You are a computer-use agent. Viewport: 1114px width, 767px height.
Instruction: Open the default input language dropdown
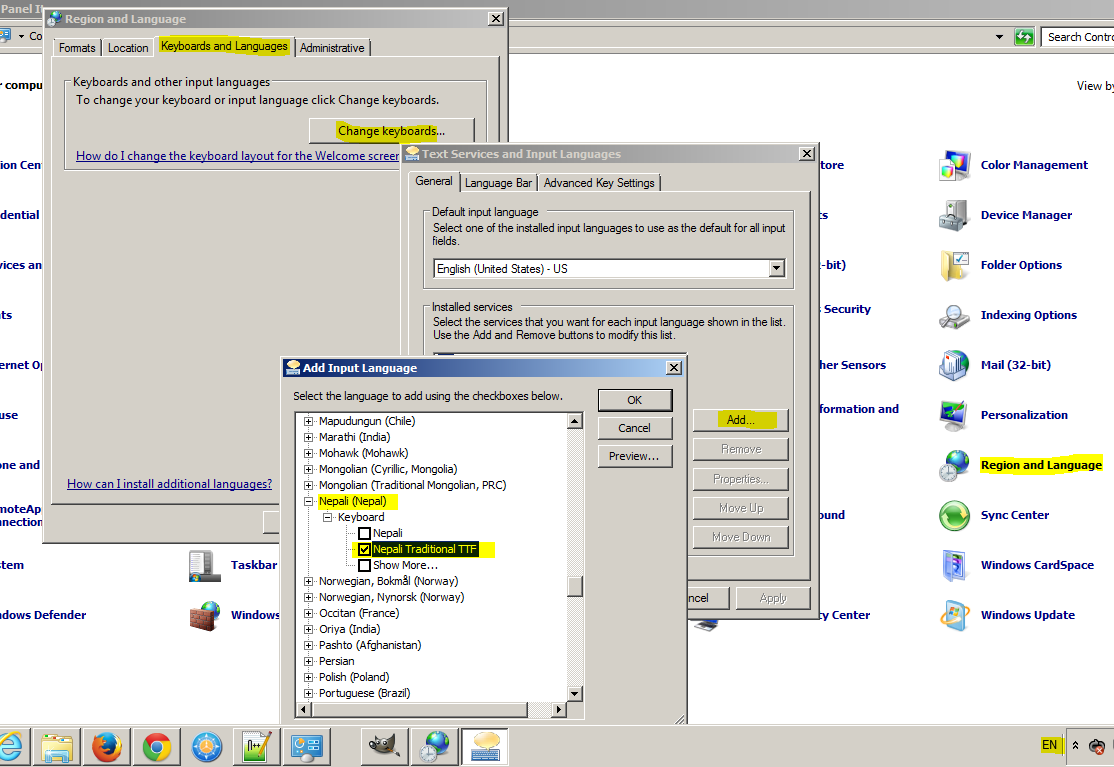(777, 268)
